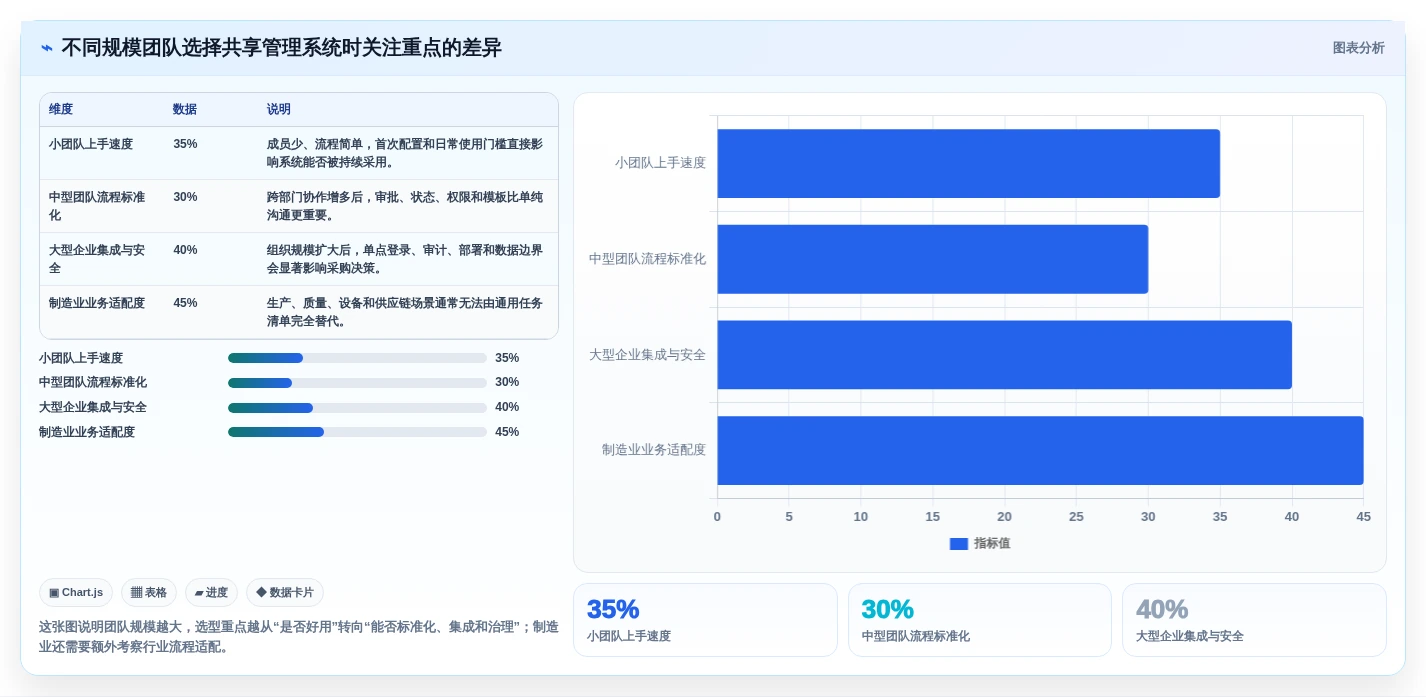Click the 中型团队流程标准化 progress bar
The width and height of the screenshot is (1426, 697).
[x=357, y=382]
